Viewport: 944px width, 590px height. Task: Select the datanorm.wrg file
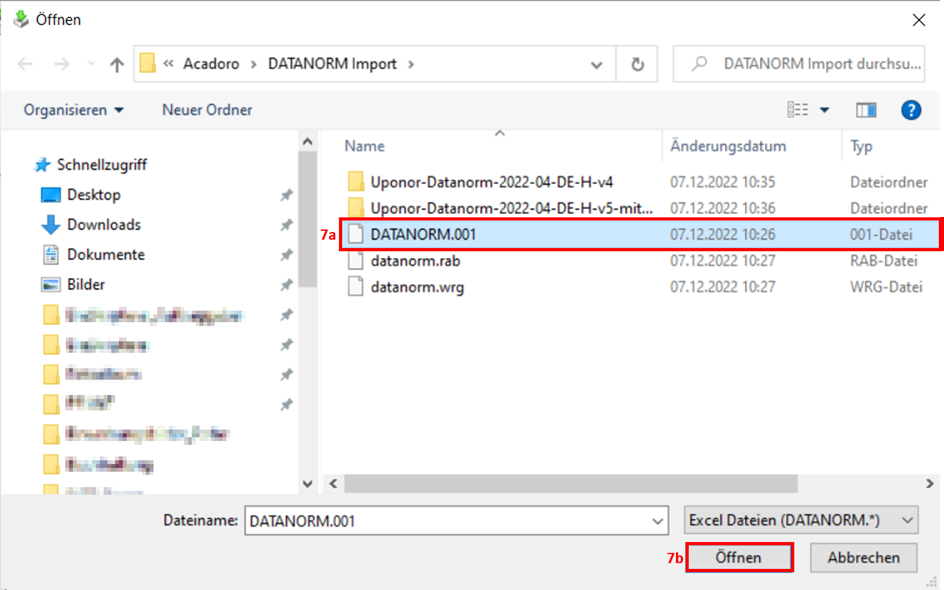coord(416,287)
